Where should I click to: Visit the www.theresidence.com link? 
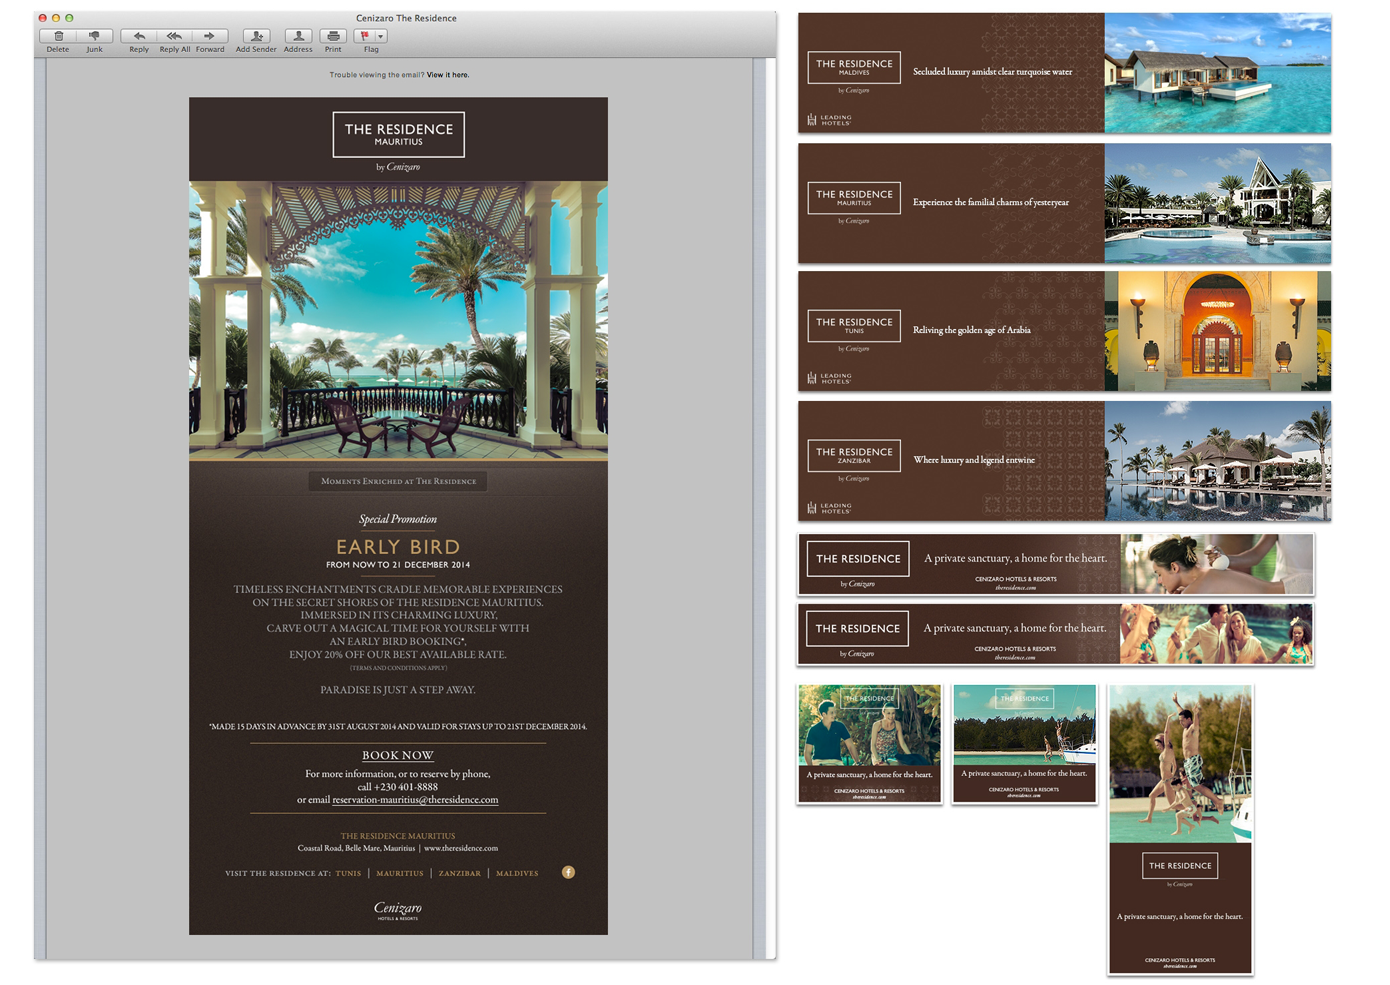[x=461, y=848]
